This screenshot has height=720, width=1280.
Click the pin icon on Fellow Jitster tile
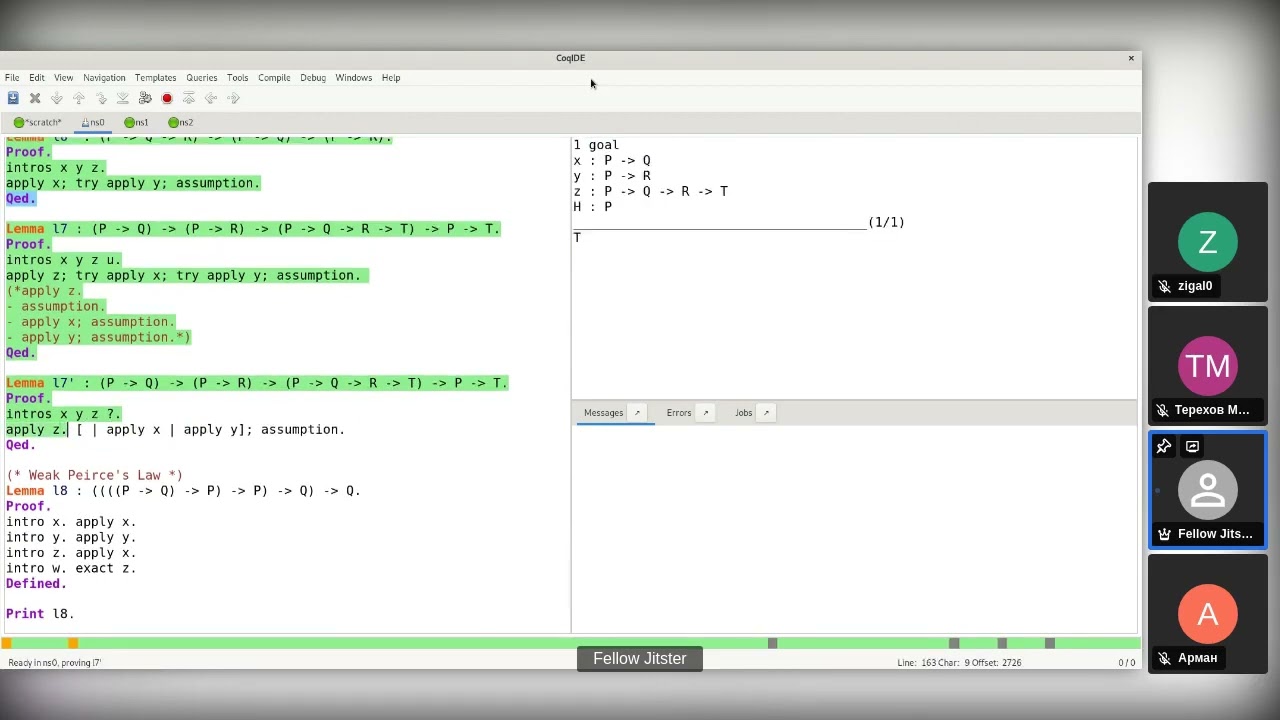[1164, 447]
